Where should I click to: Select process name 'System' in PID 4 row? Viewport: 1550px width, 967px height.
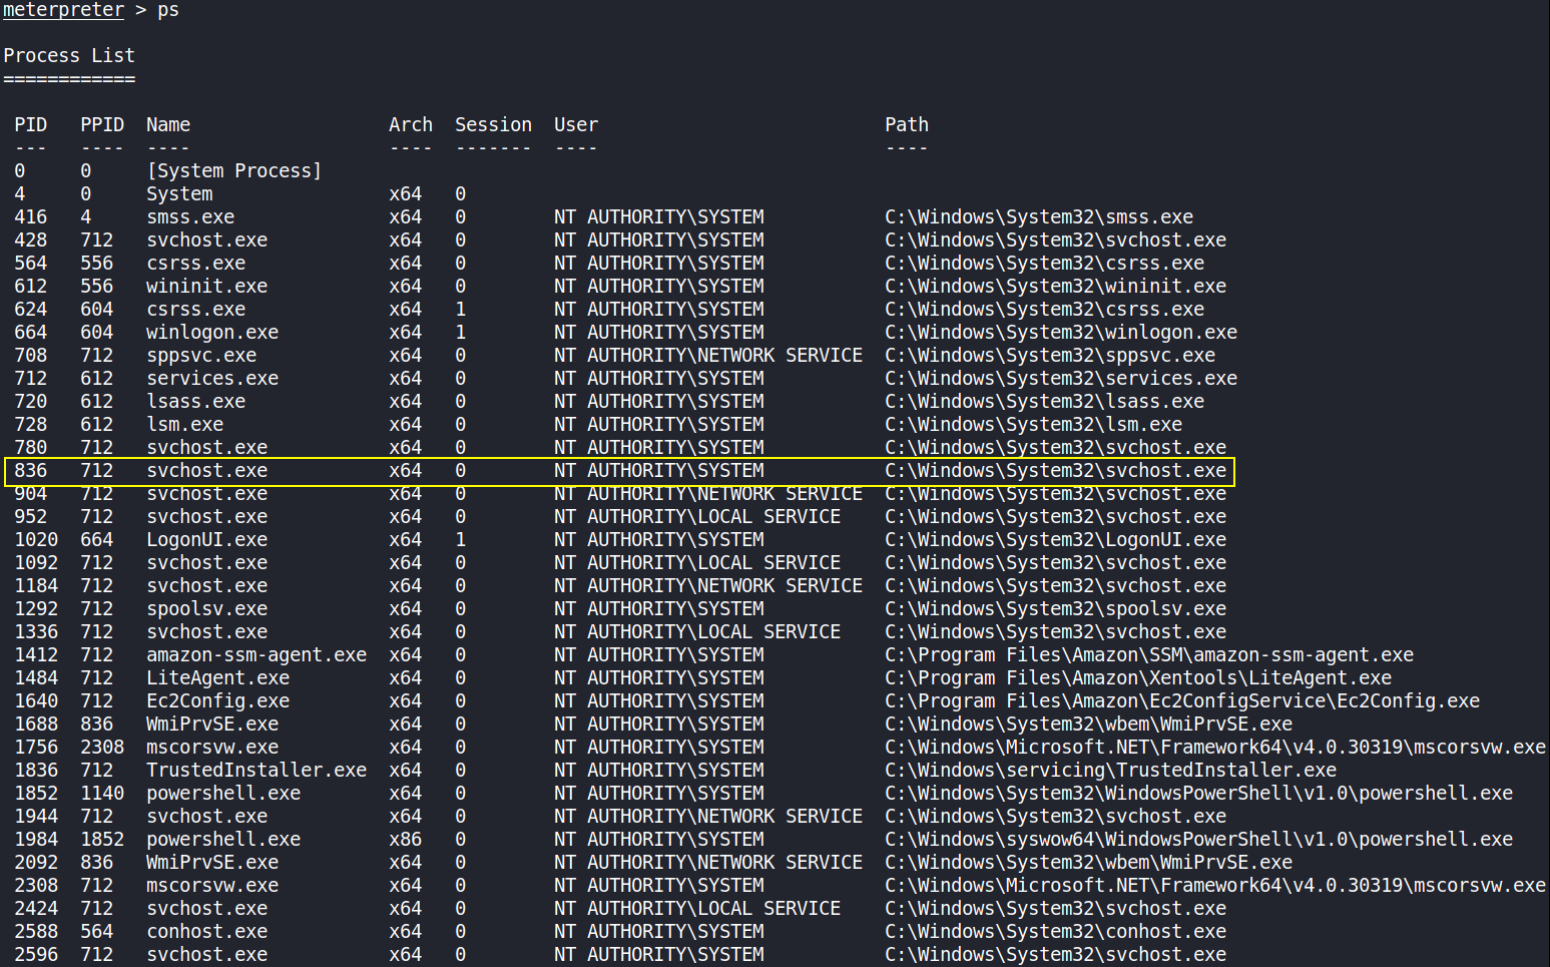[x=179, y=194]
